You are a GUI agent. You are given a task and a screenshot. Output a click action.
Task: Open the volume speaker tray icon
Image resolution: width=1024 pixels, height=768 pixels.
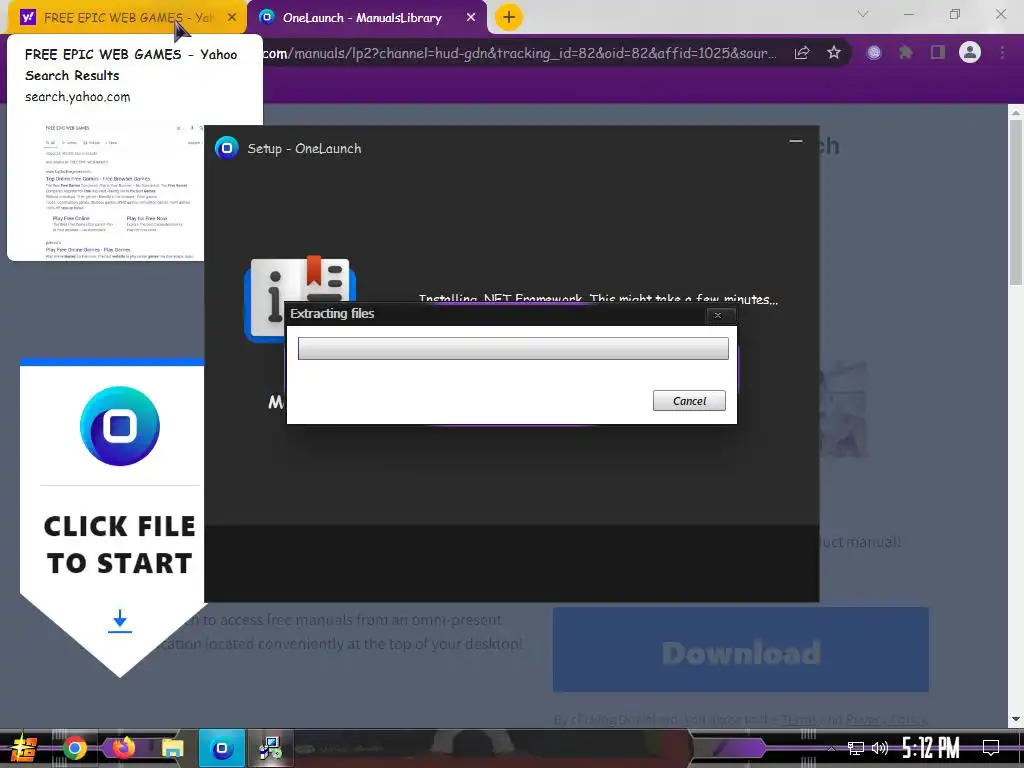[x=880, y=748]
